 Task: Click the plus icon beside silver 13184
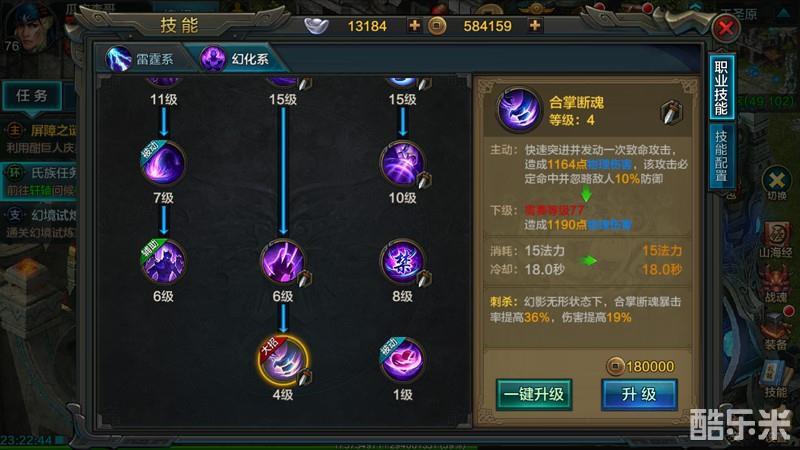pyautogui.click(x=414, y=25)
